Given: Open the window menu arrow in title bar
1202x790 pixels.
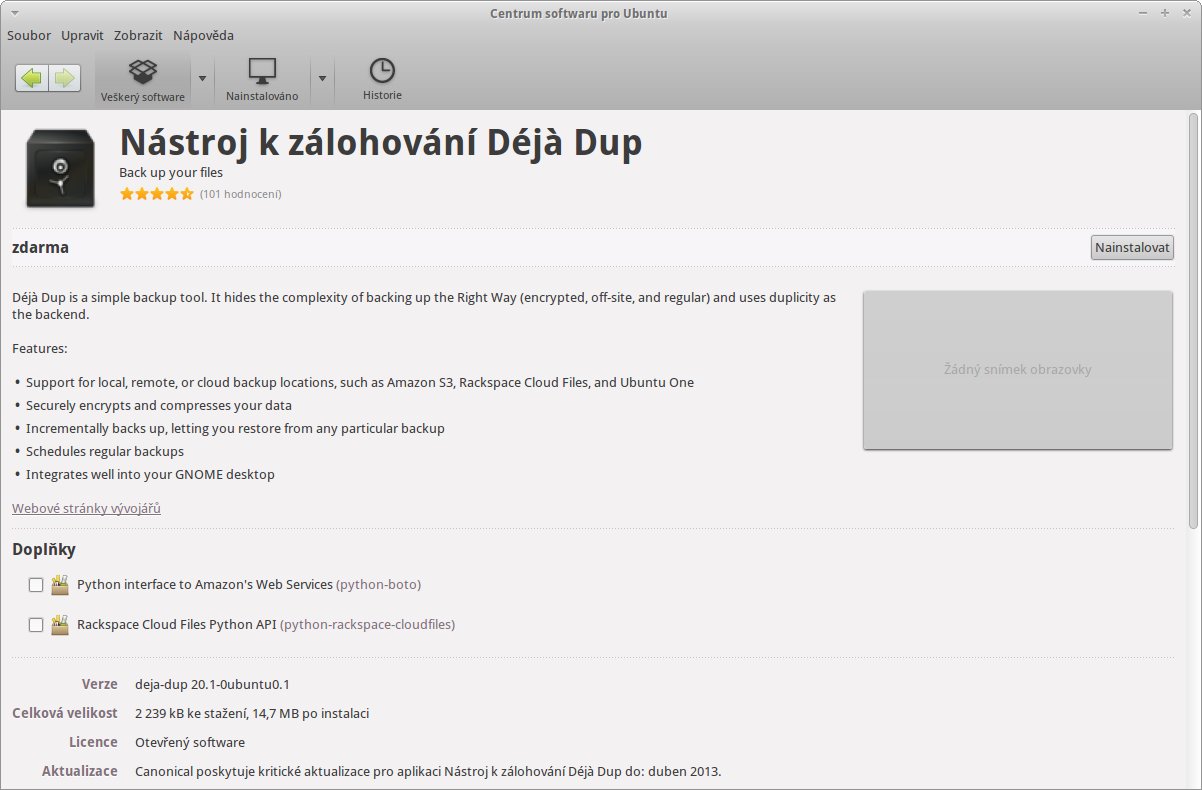Looking at the screenshot, I should [x=15, y=13].
